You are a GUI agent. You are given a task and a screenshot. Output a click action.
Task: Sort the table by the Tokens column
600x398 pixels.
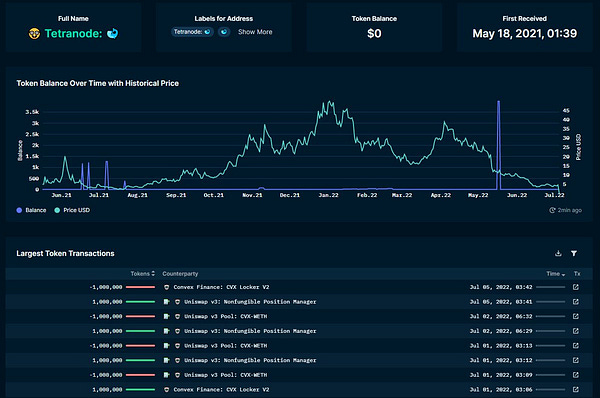click(143, 274)
